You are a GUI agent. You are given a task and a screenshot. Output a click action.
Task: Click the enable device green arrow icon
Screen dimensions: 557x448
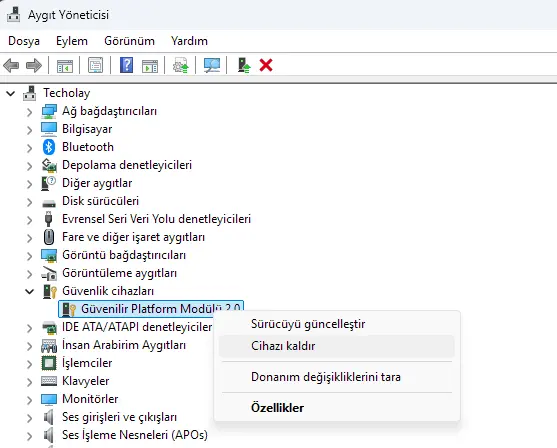pyautogui.click(x=244, y=65)
